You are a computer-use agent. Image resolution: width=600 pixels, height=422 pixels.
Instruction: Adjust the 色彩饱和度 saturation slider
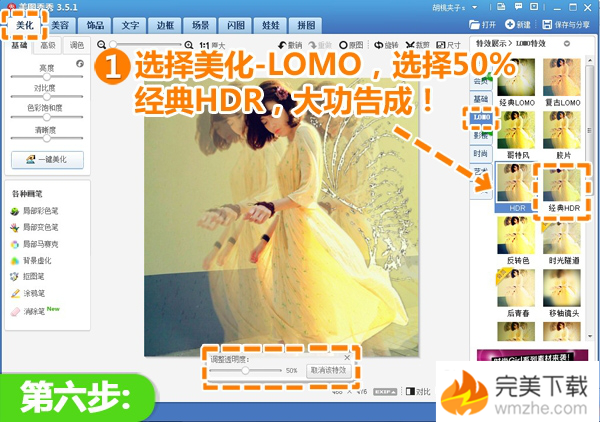pos(47,117)
